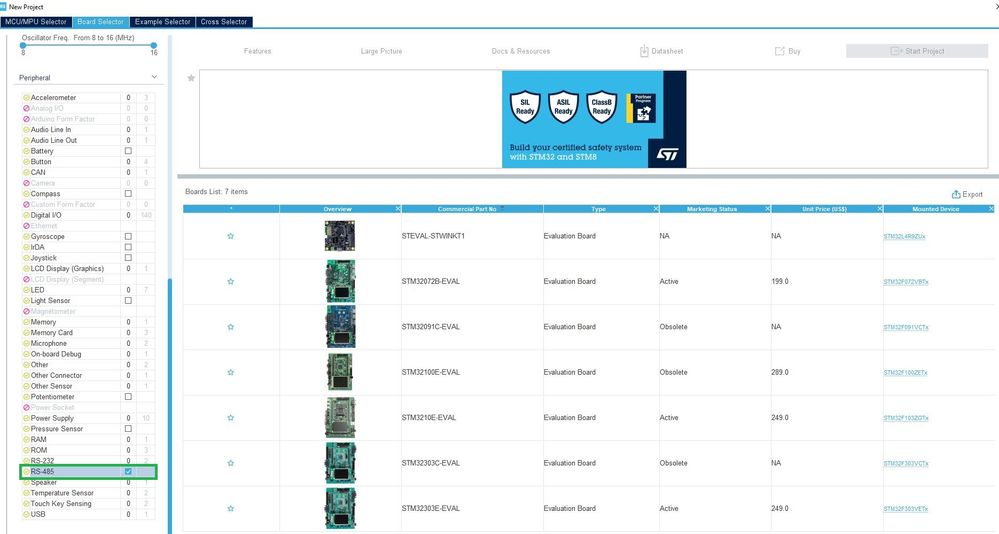
Task: Select the STEVAL-STWINKT1 board thumbnail
Action: 340,236
